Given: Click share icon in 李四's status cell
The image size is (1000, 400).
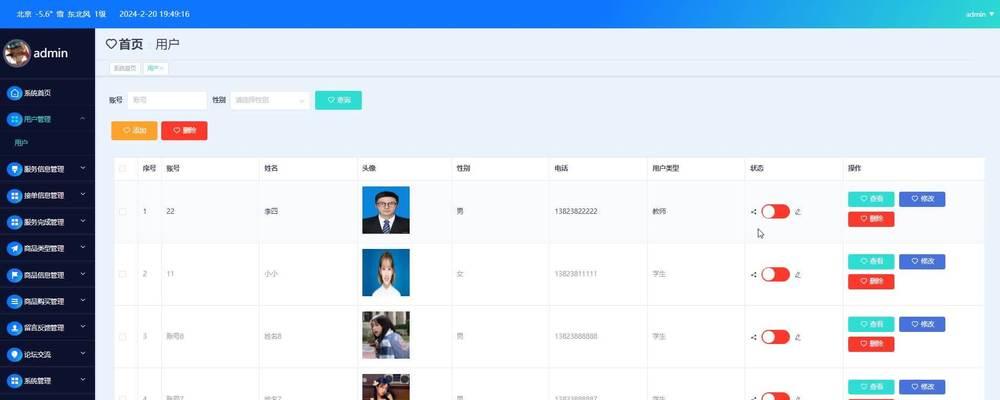Looking at the screenshot, I should coord(754,212).
